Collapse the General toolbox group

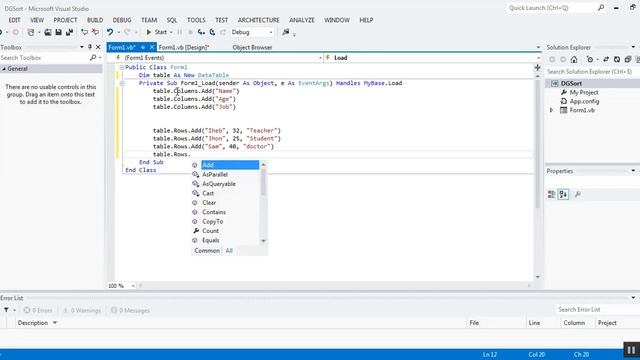point(4,69)
